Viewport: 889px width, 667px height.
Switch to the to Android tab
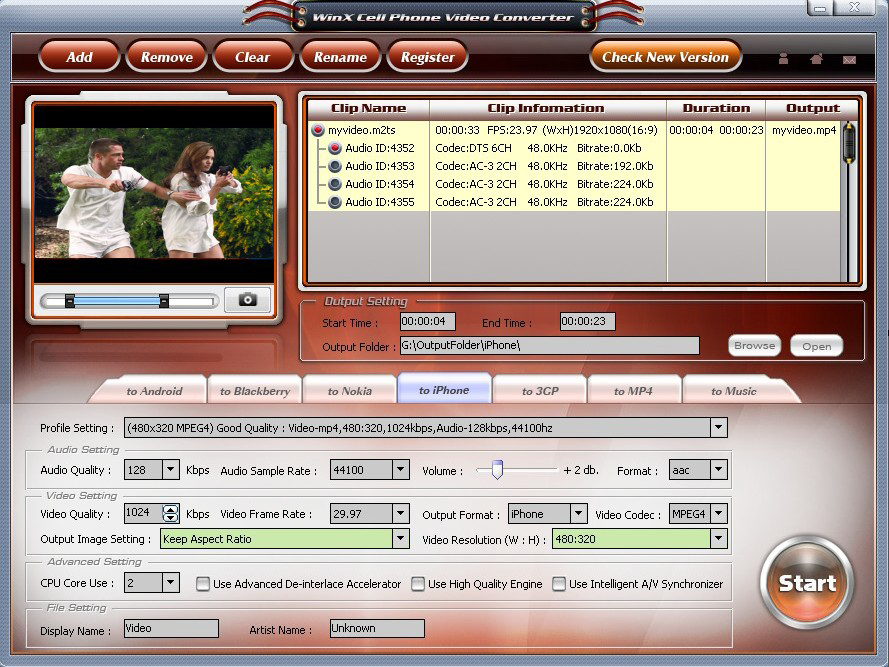[x=154, y=390]
